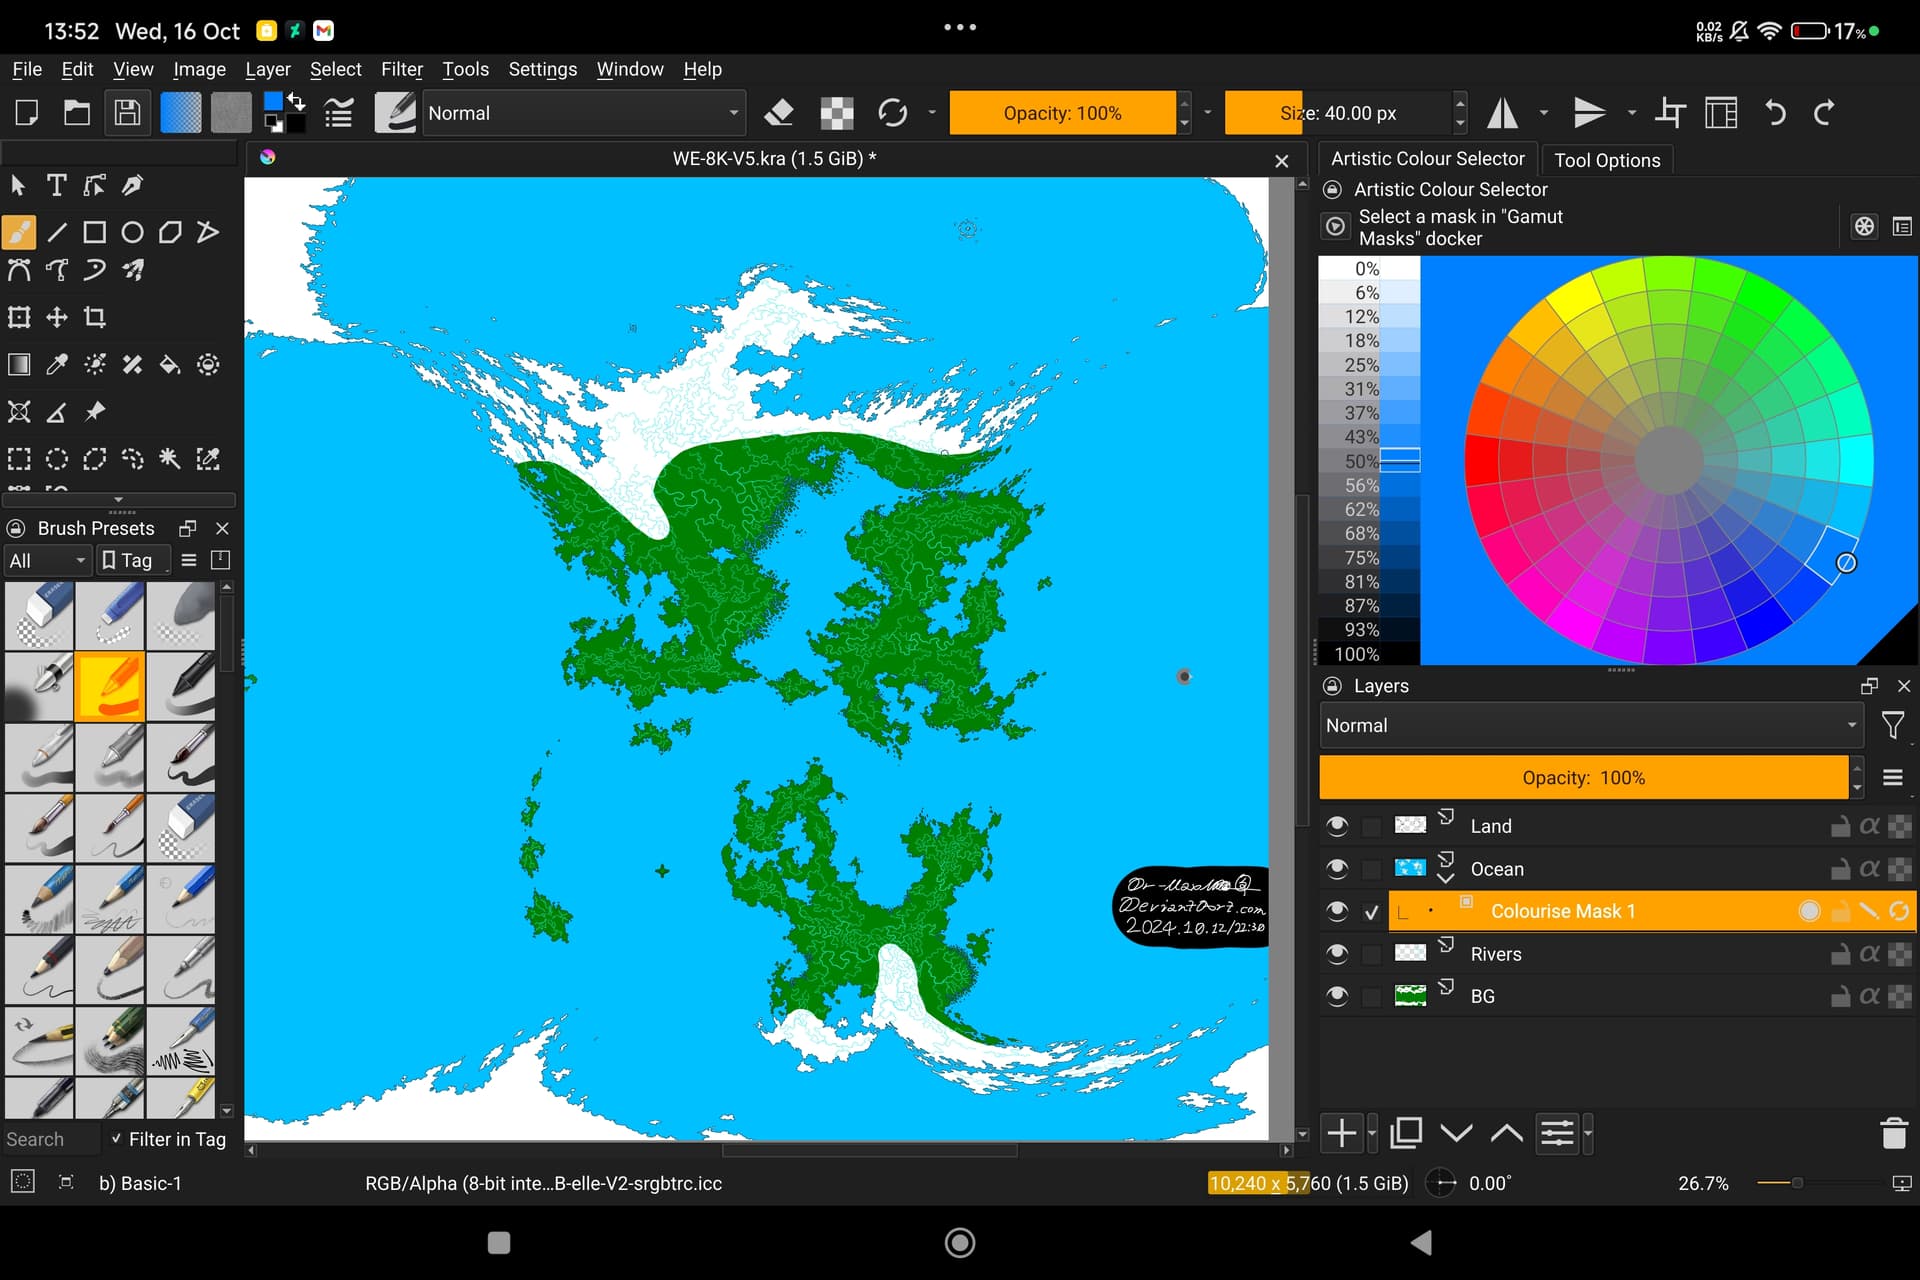Image resolution: width=1920 pixels, height=1280 pixels.
Task: Click duplicate layer icon
Action: point(1405,1133)
